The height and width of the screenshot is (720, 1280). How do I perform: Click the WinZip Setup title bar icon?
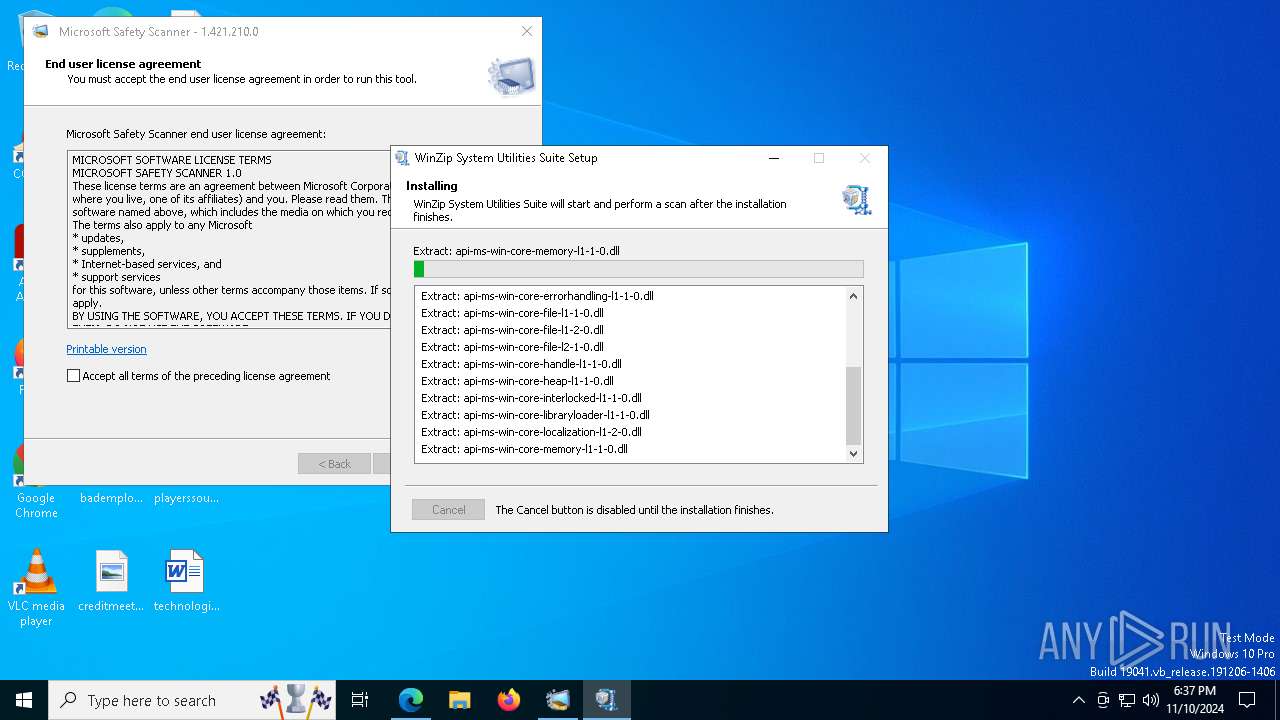coord(402,158)
